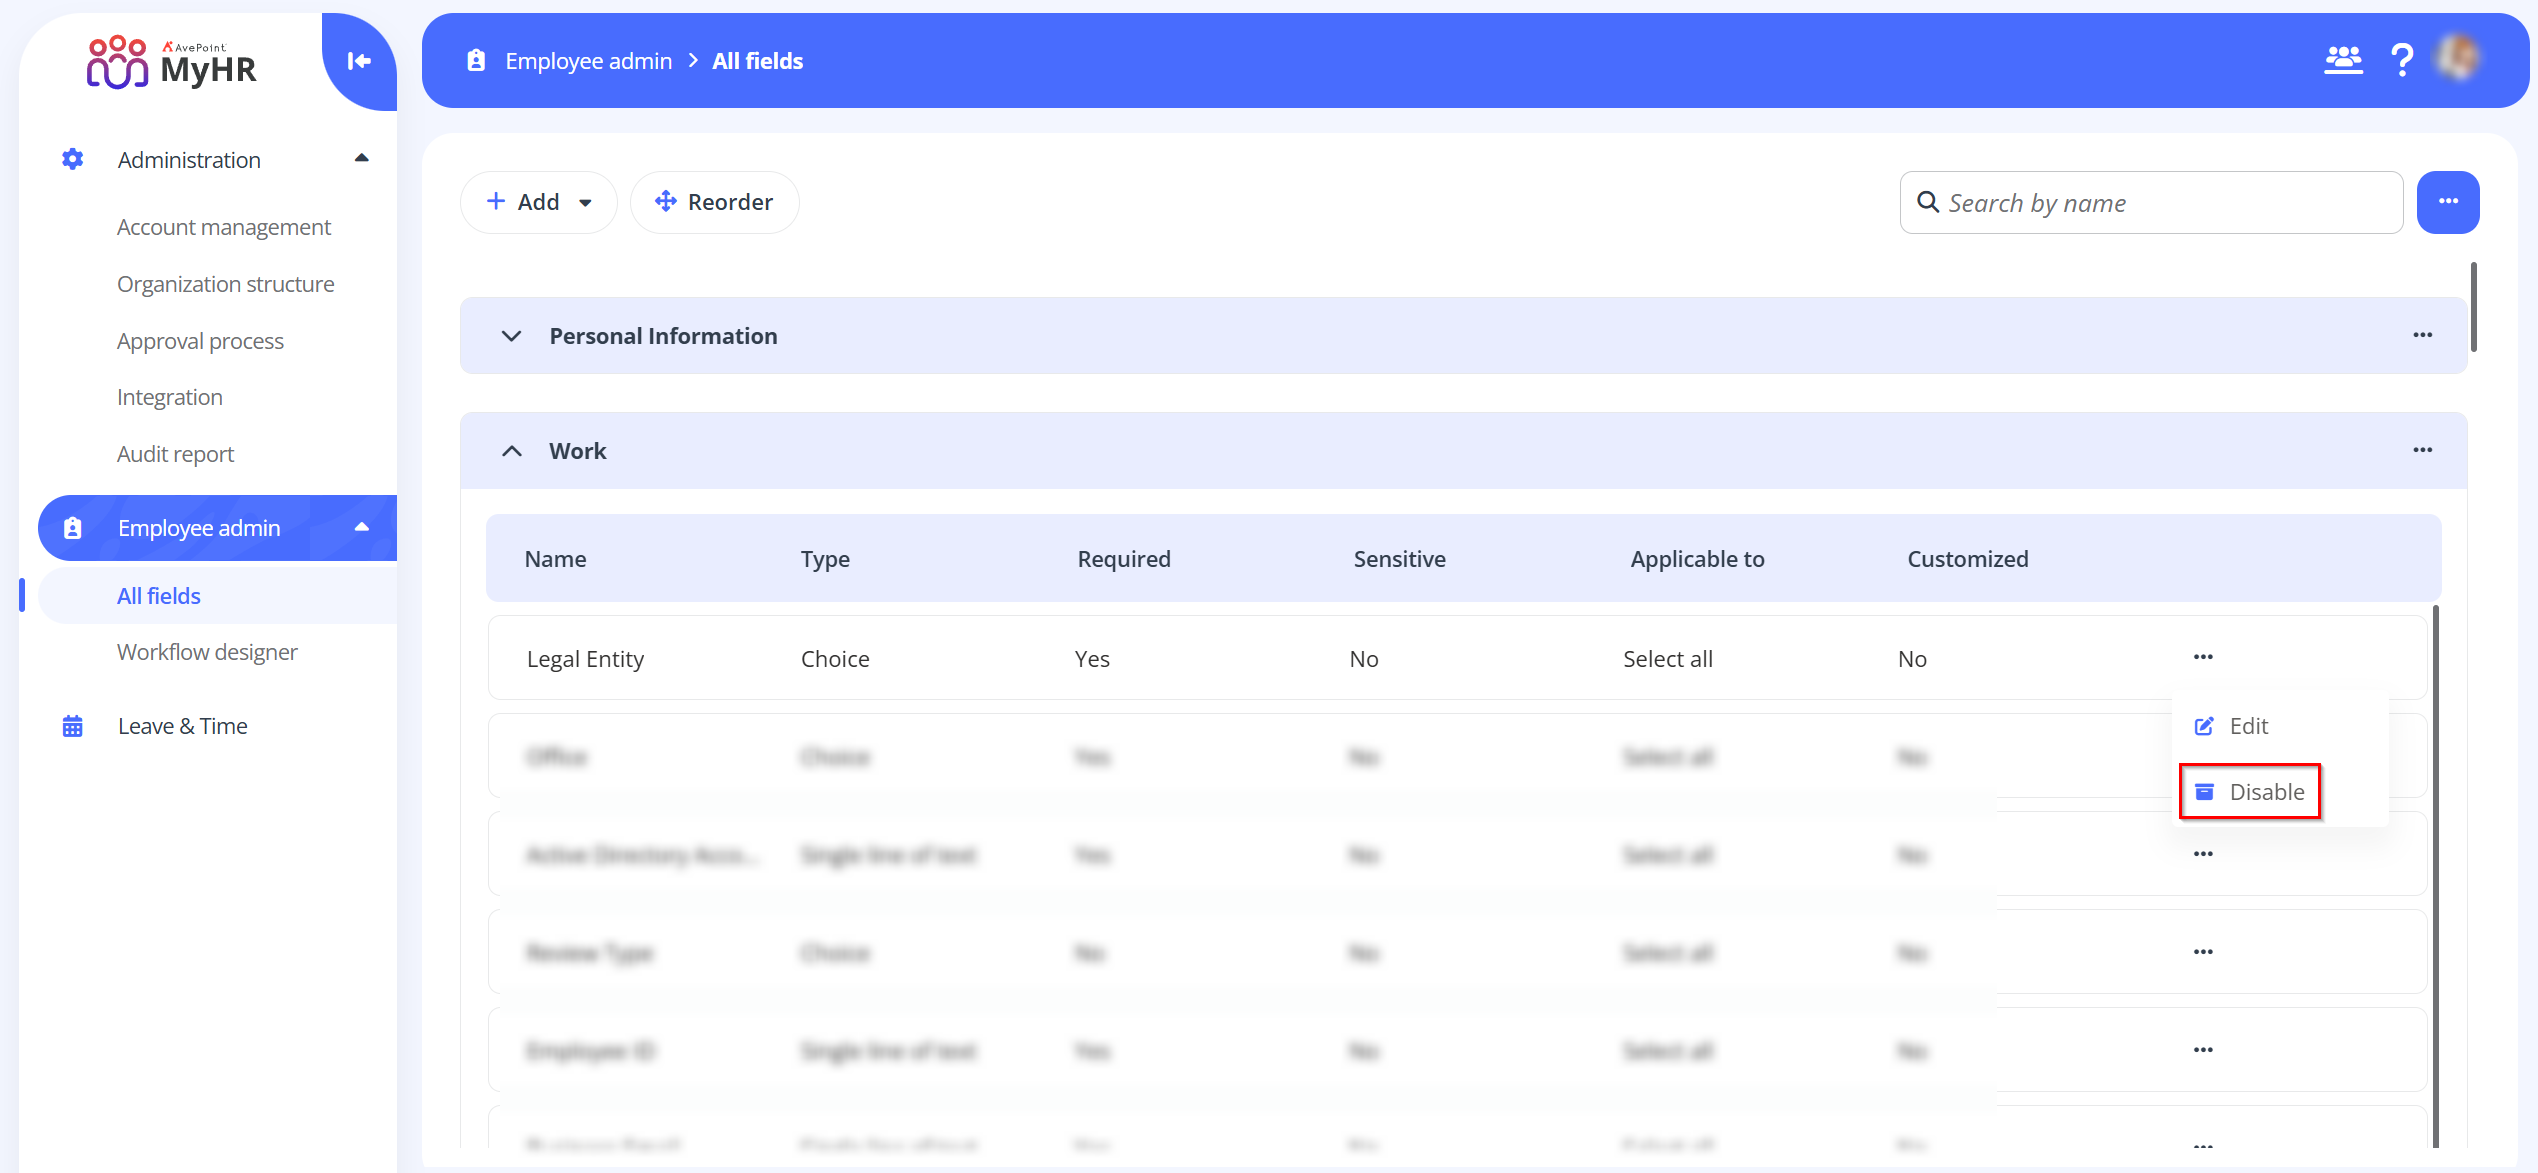This screenshot has width=2538, height=1173.
Task: Open Workflow designer
Action: [x=208, y=652]
